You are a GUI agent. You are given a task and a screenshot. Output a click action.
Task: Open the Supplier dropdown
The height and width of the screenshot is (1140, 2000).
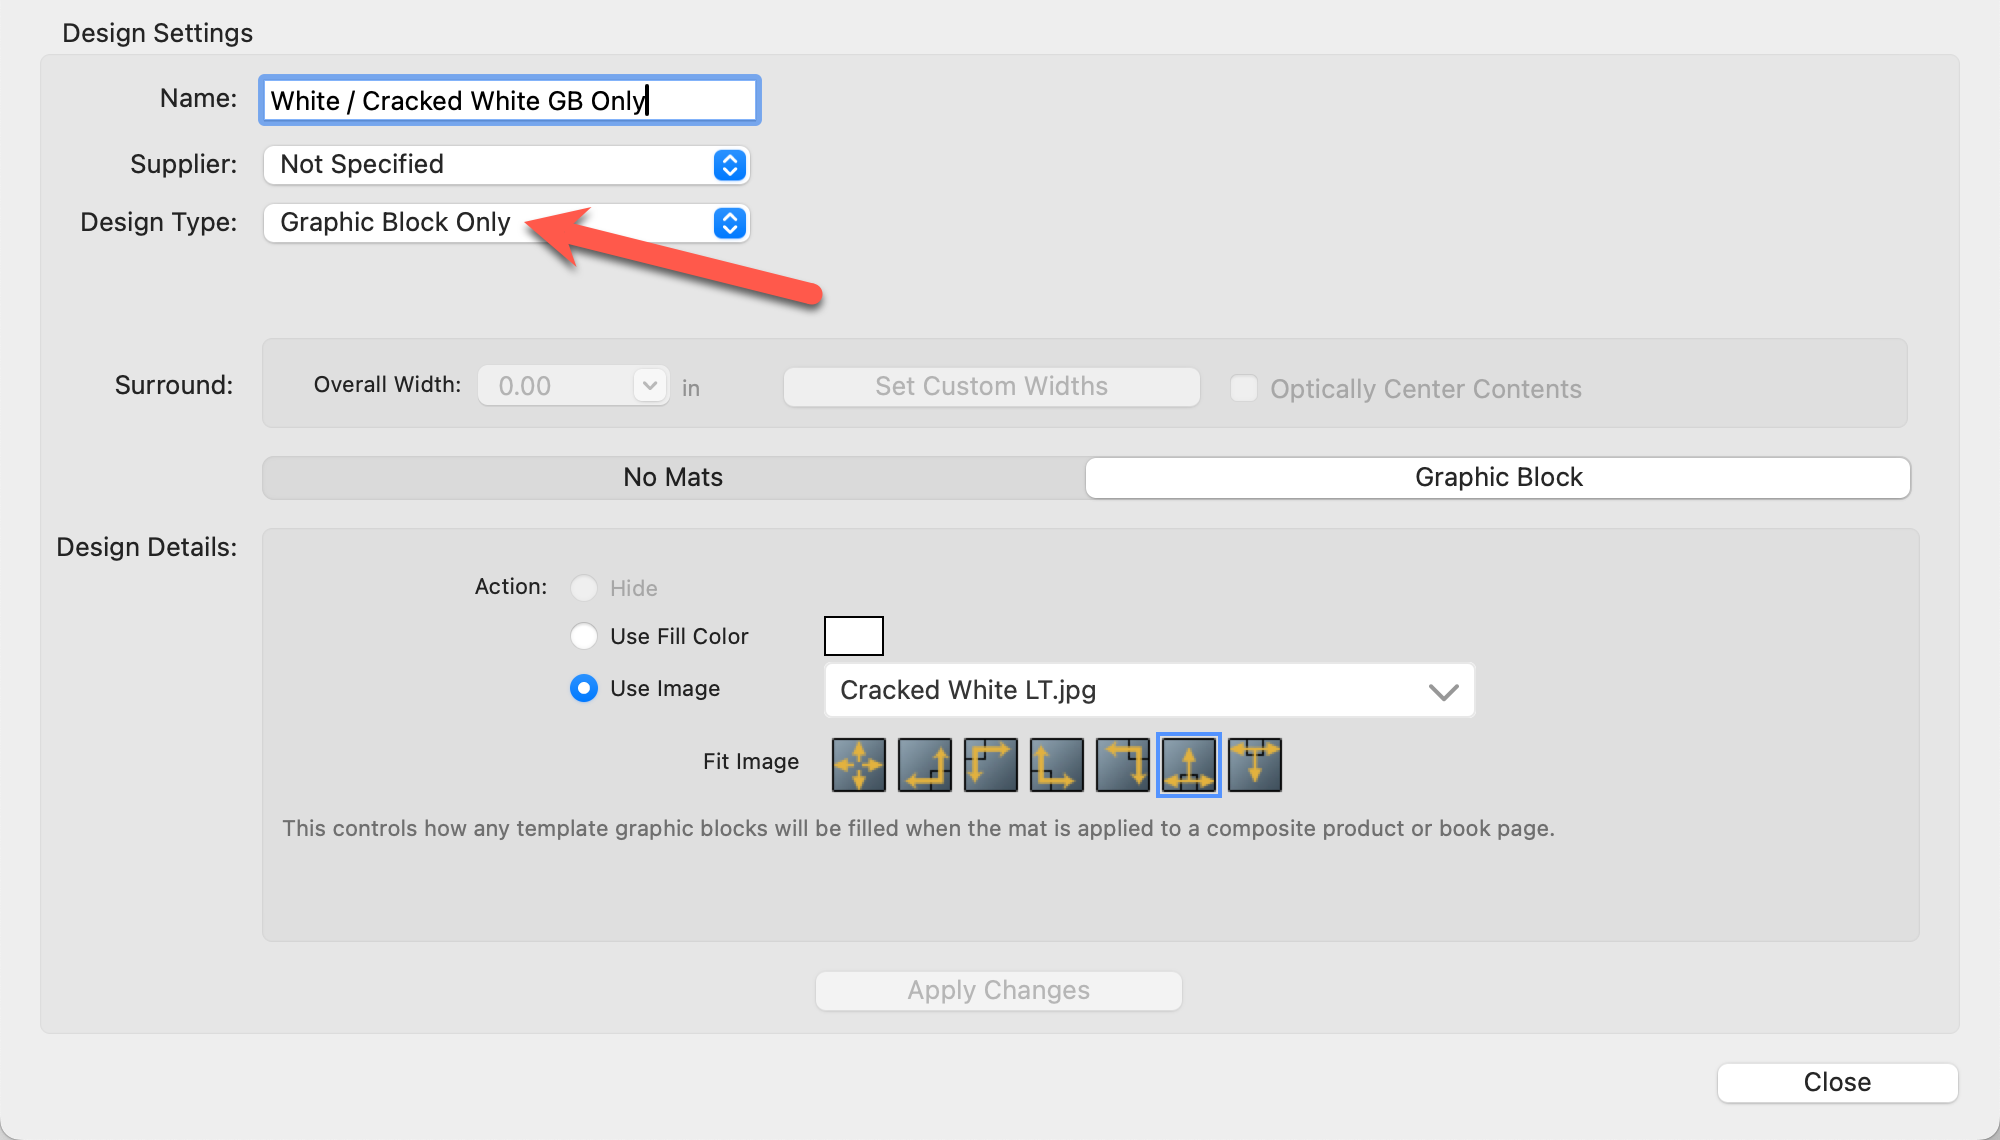(x=729, y=165)
